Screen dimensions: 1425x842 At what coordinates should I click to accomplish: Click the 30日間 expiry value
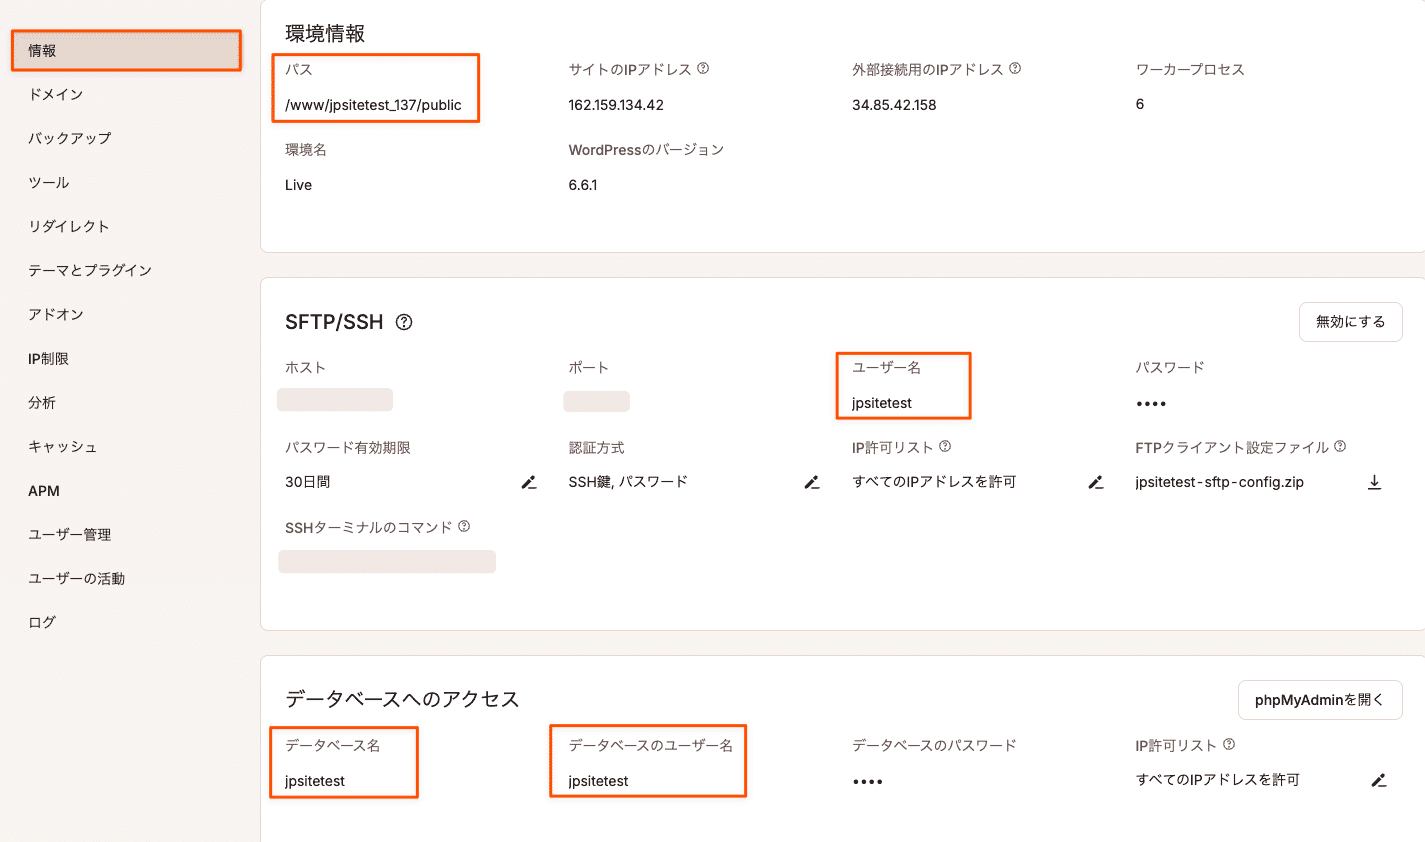[307, 482]
